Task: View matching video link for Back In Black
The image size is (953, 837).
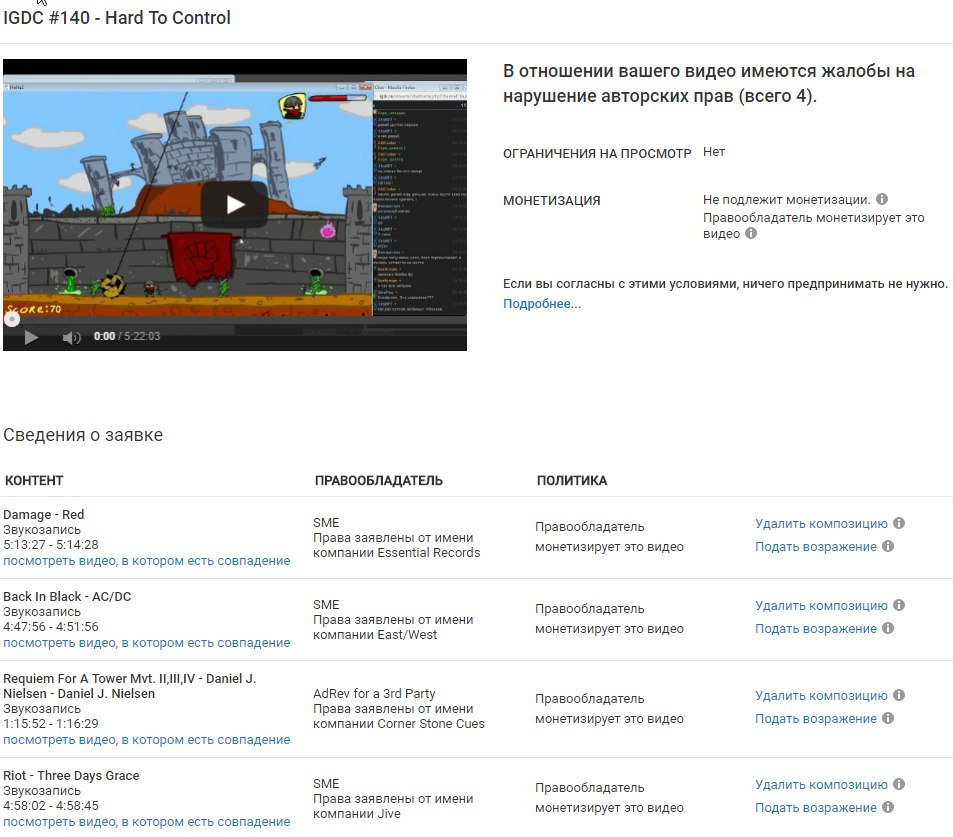Action: point(146,642)
